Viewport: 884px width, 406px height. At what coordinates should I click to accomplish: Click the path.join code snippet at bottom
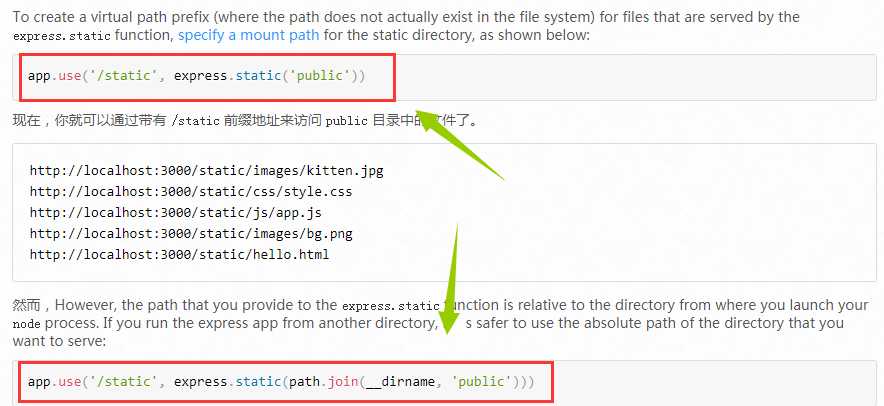281,382
